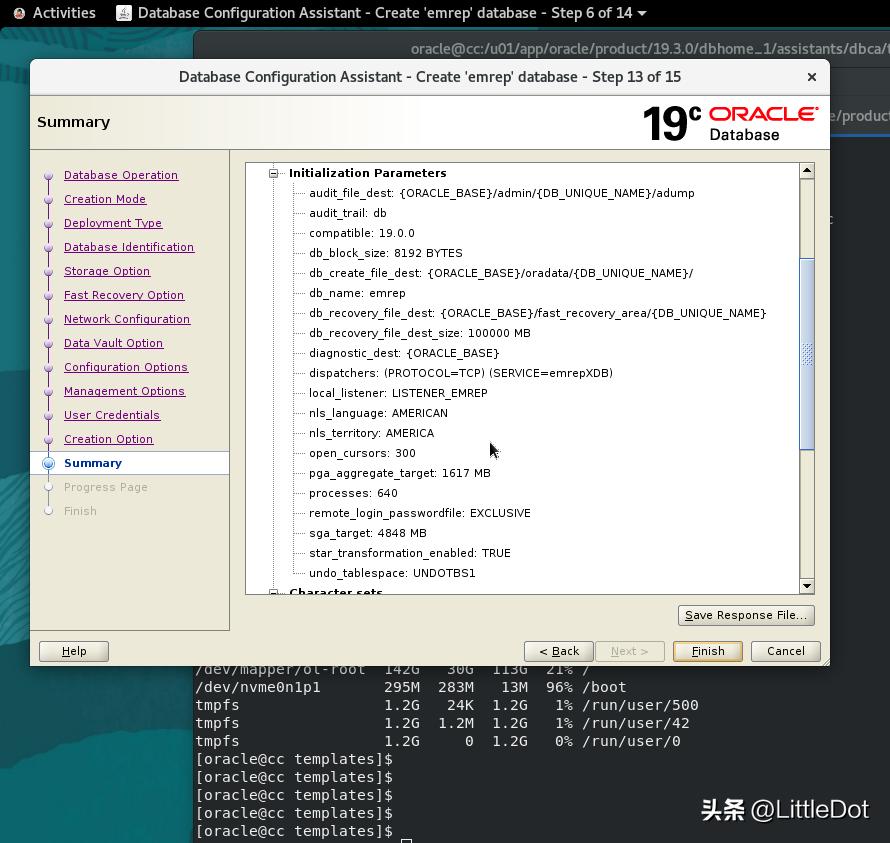Image resolution: width=890 pixels, height=843 pixels.
Task: Jump to Data Vault Option step
Action: (x=114, y=343)
